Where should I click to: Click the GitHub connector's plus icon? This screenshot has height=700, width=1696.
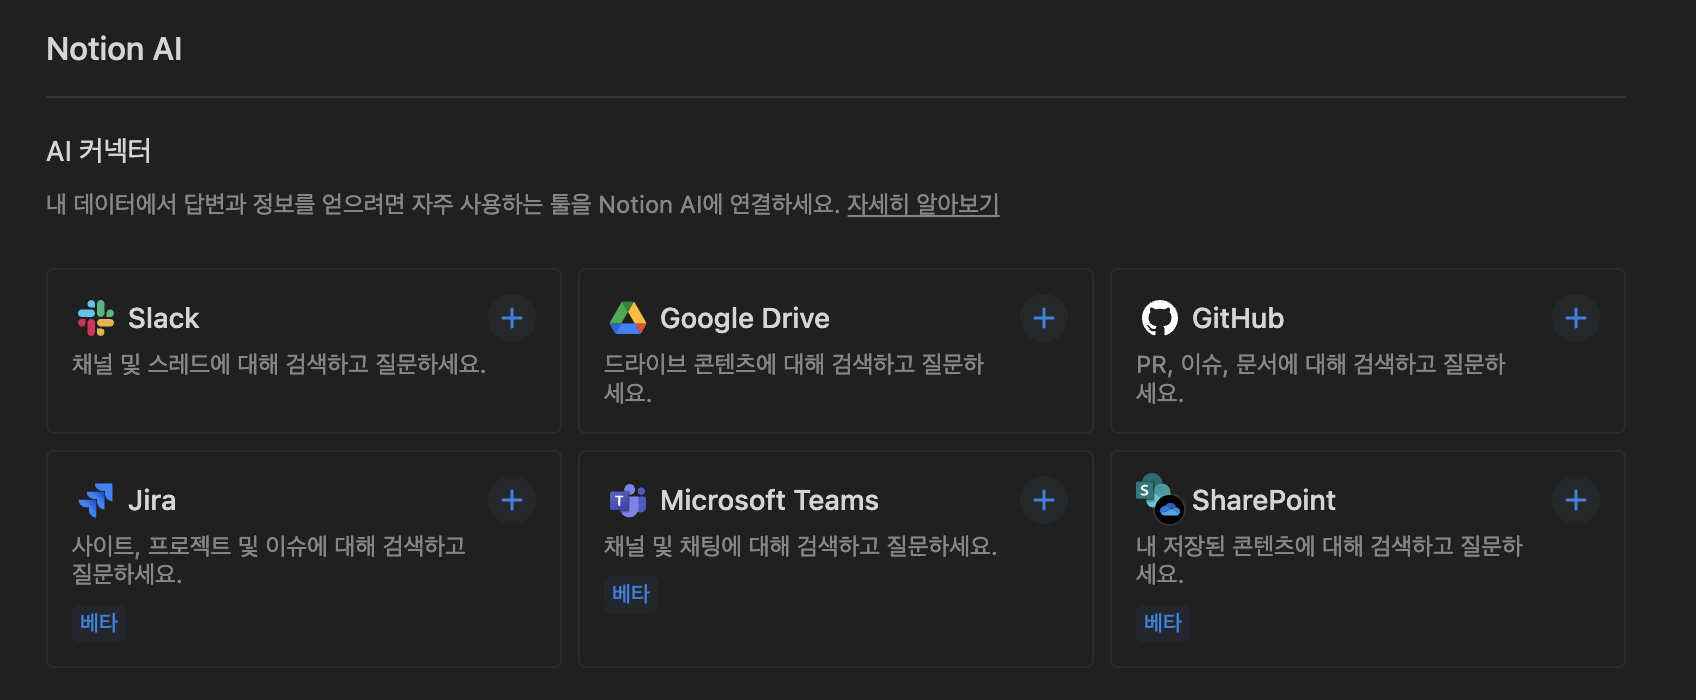click(x=1576, y=318)
